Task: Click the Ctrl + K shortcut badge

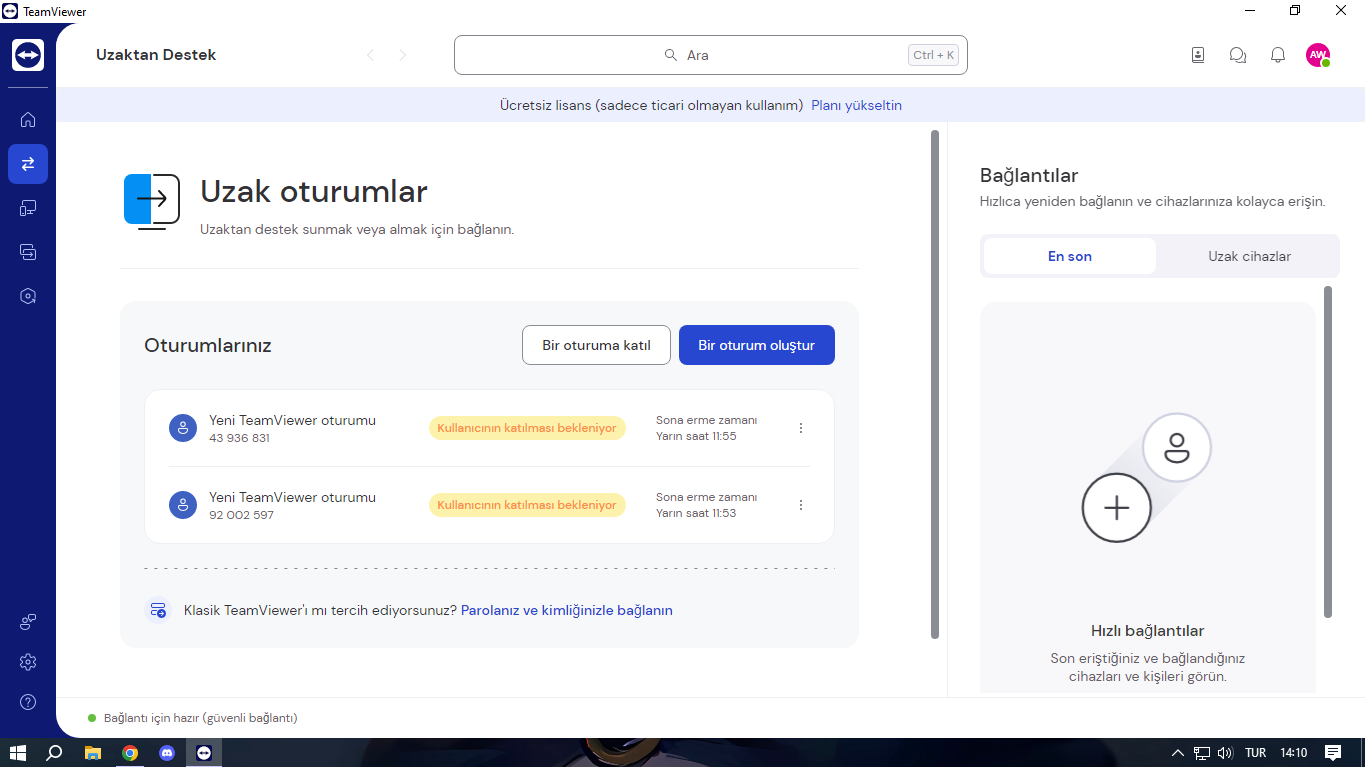Action: 934,55
